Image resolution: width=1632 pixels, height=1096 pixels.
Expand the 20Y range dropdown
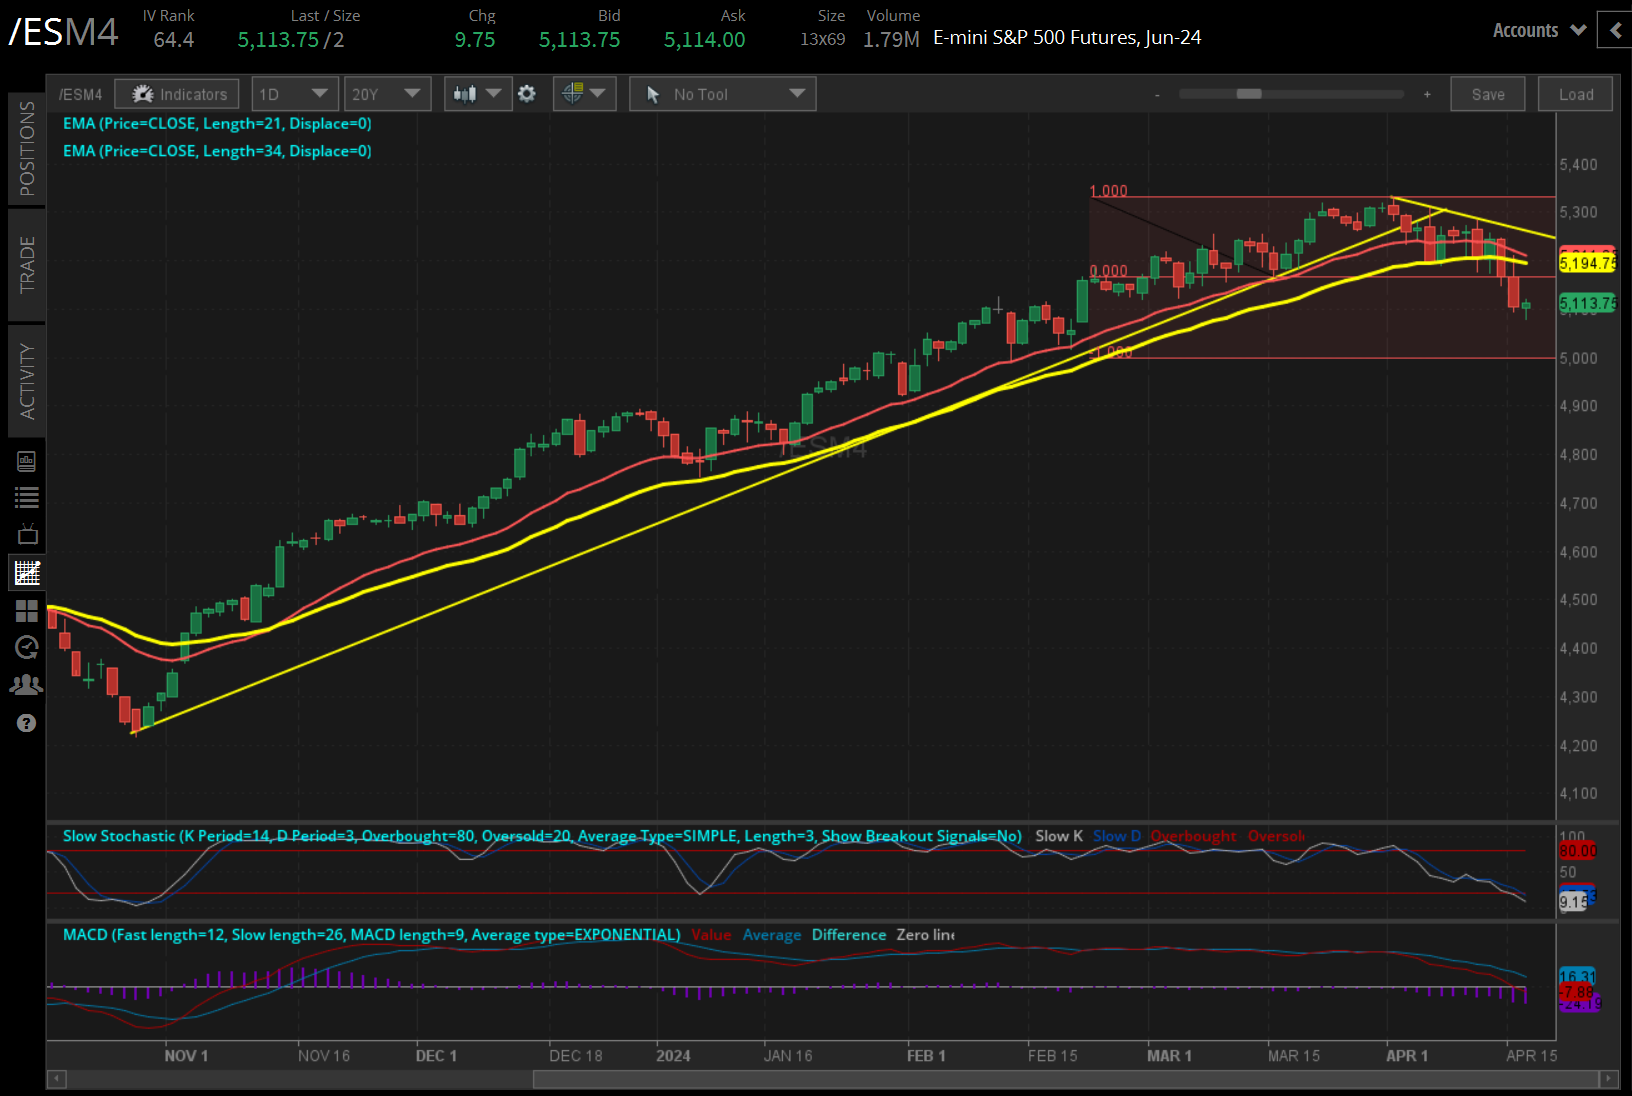pyautogui.click(x=387, y=93)
